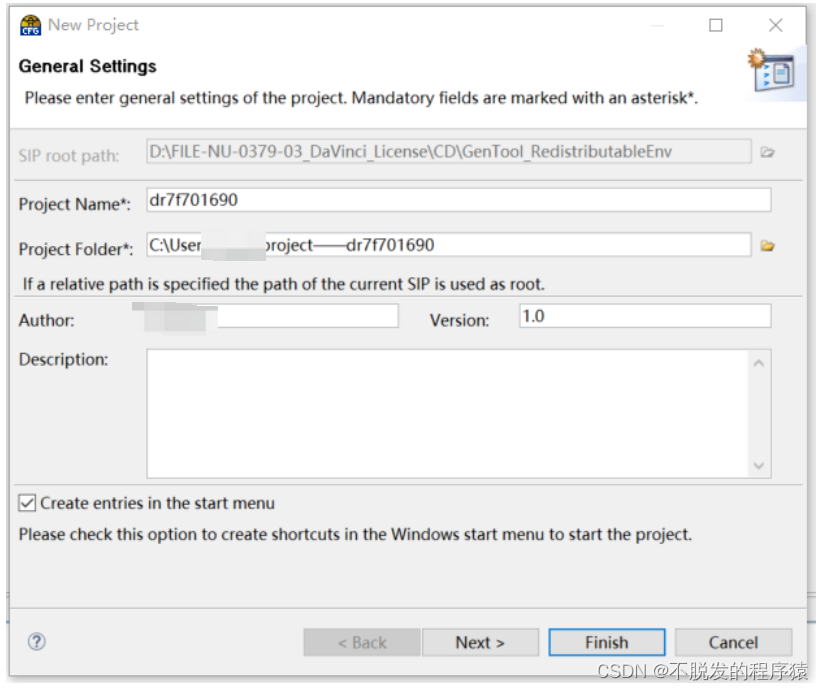Enable the Create entries in start menu option
824x690 pixels.
tap(27, 504)
